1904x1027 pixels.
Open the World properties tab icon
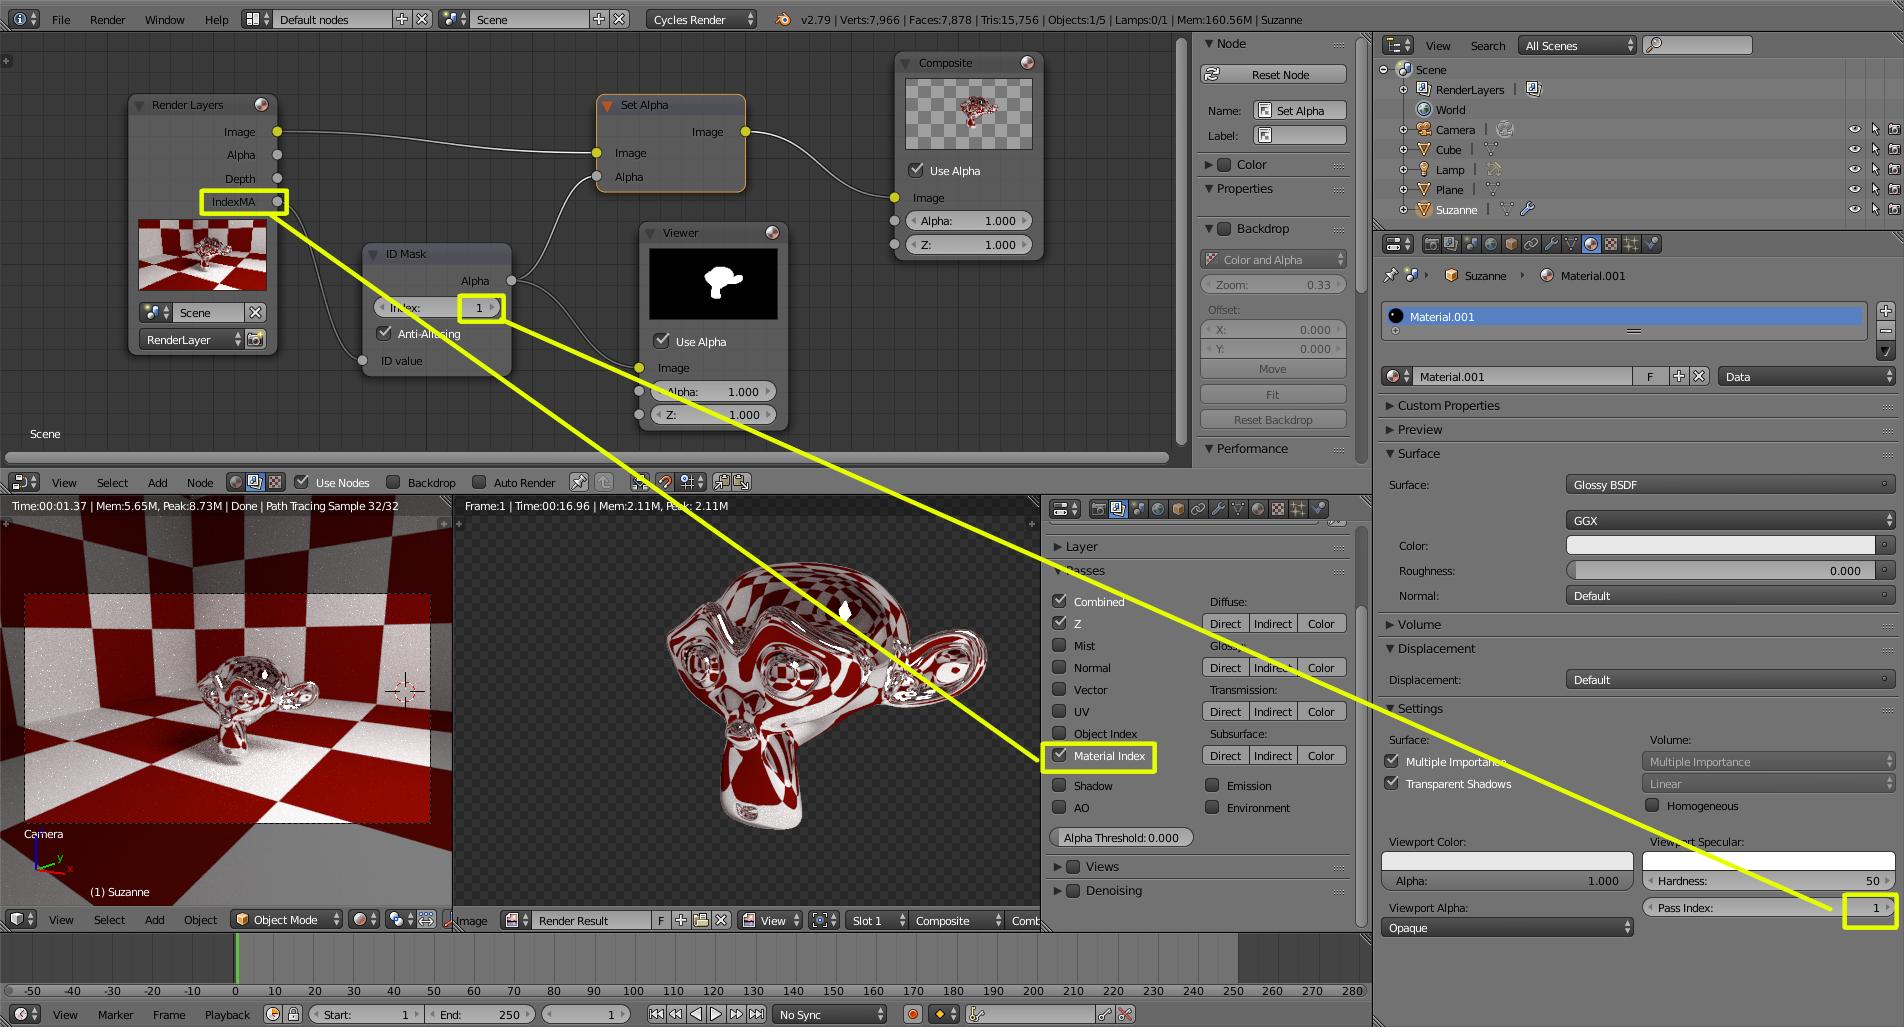[x=1491, y=244]
